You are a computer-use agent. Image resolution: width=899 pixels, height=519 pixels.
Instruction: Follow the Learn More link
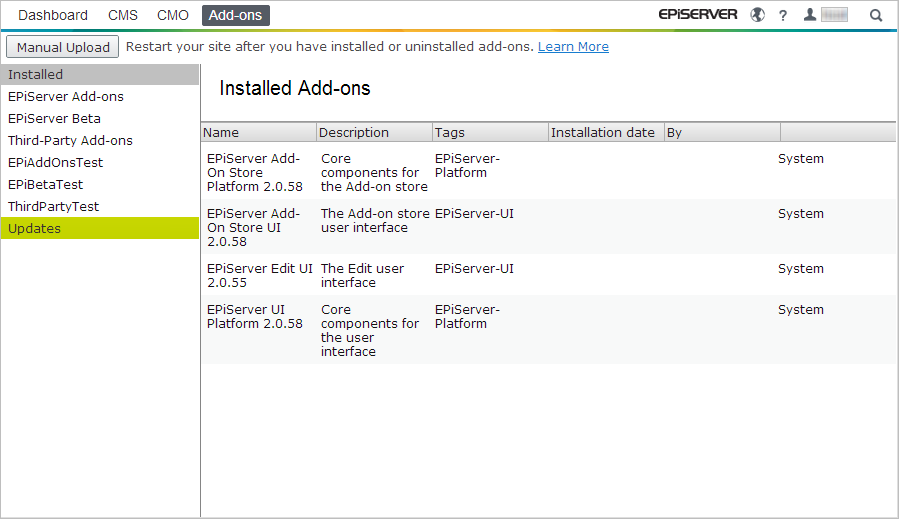pos(573,47)
